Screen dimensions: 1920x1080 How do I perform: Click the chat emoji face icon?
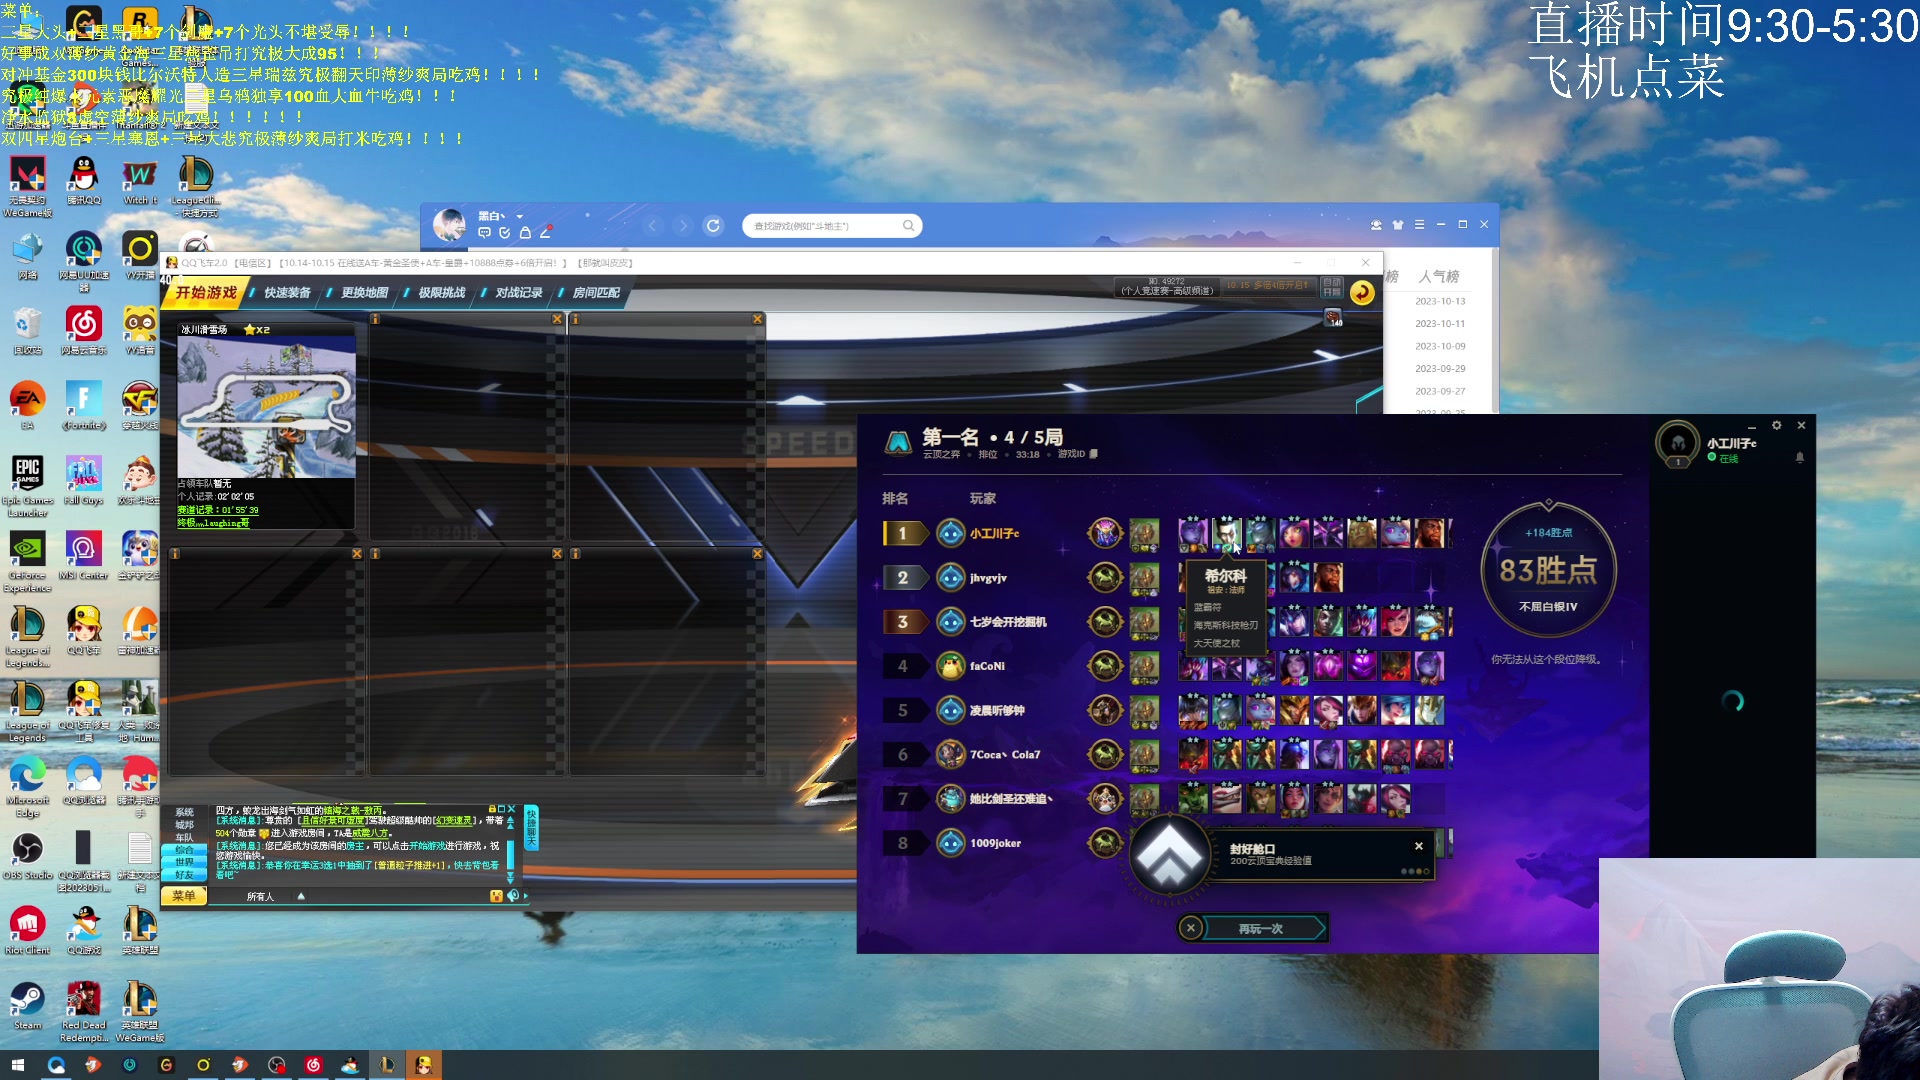[x=496, y=896]
